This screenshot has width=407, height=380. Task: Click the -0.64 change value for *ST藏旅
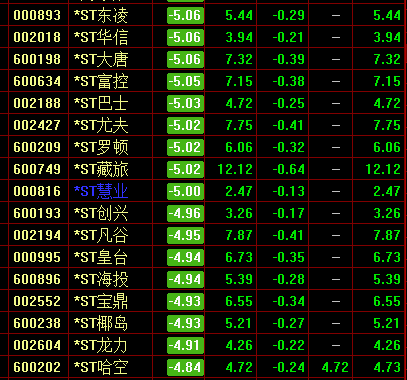pos(289,169)
